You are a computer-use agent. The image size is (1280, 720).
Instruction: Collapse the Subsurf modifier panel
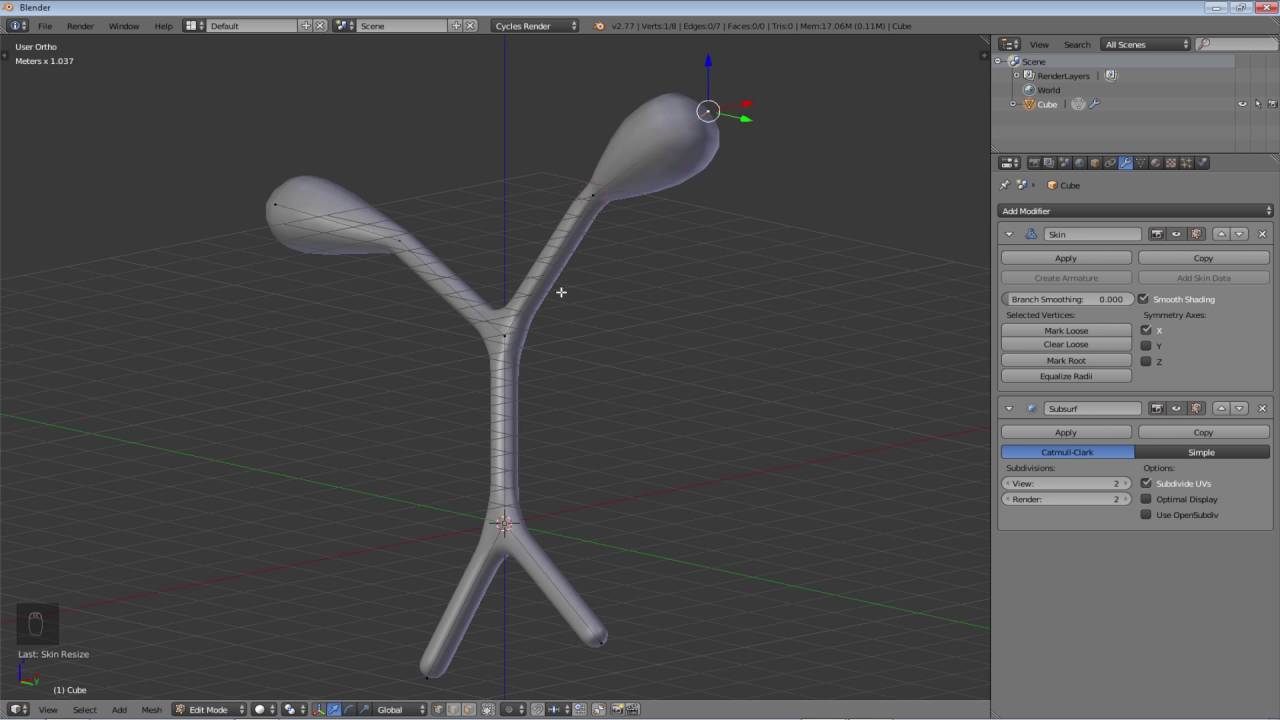(x=1008, y=408)
